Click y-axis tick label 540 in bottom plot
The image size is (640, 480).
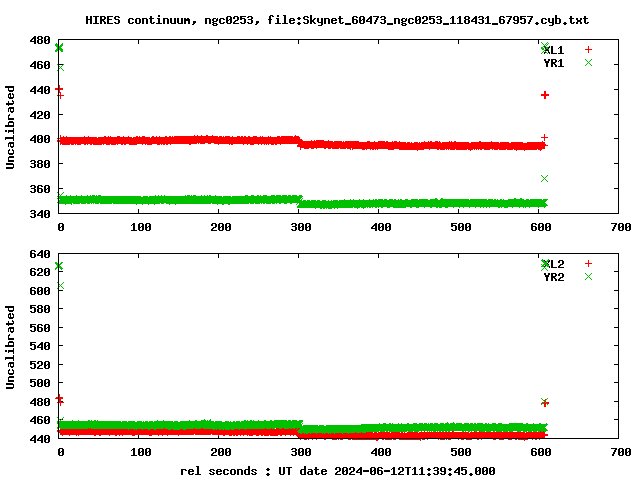[x=40, y=346]
